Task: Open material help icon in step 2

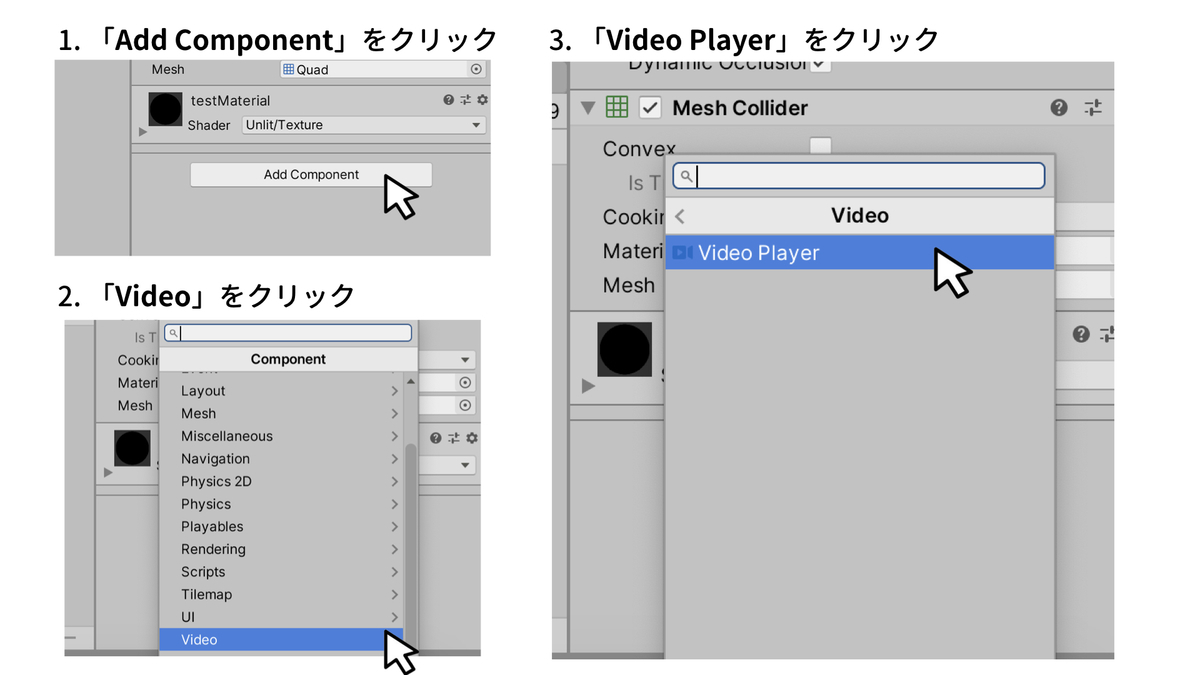Action: [436, 438]
